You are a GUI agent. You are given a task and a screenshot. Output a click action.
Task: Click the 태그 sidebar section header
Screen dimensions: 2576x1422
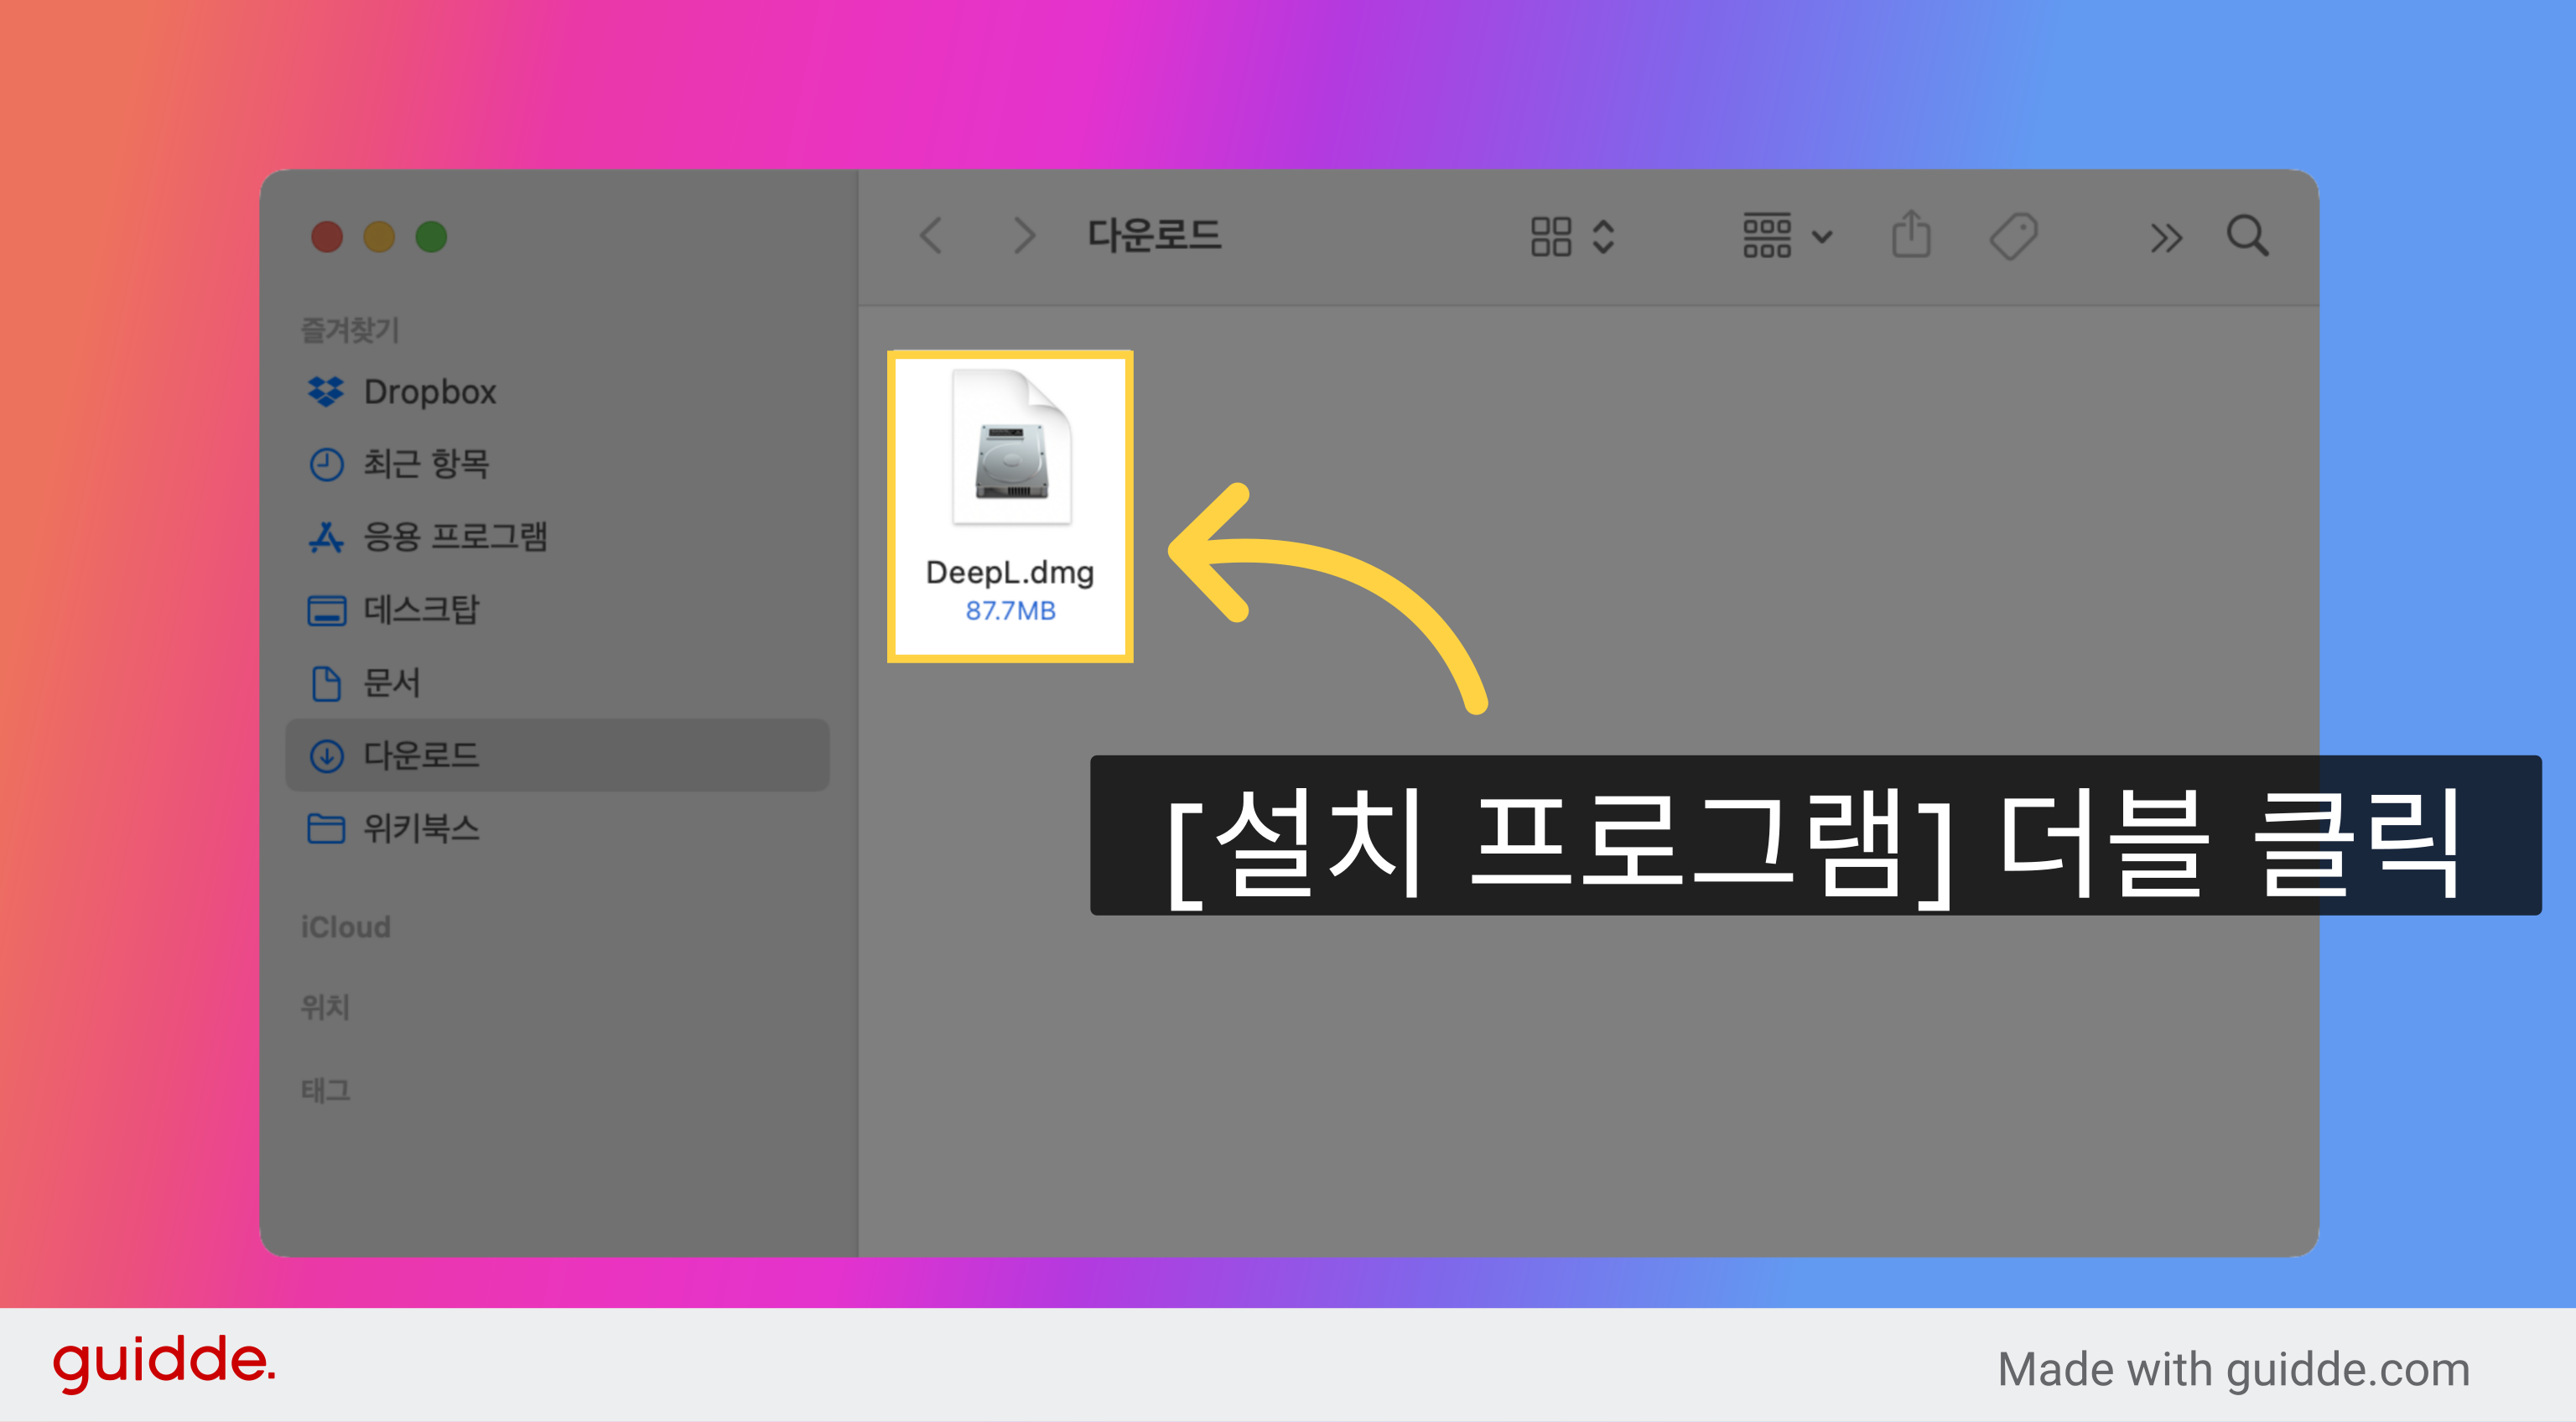click(x=325, y=1090)
